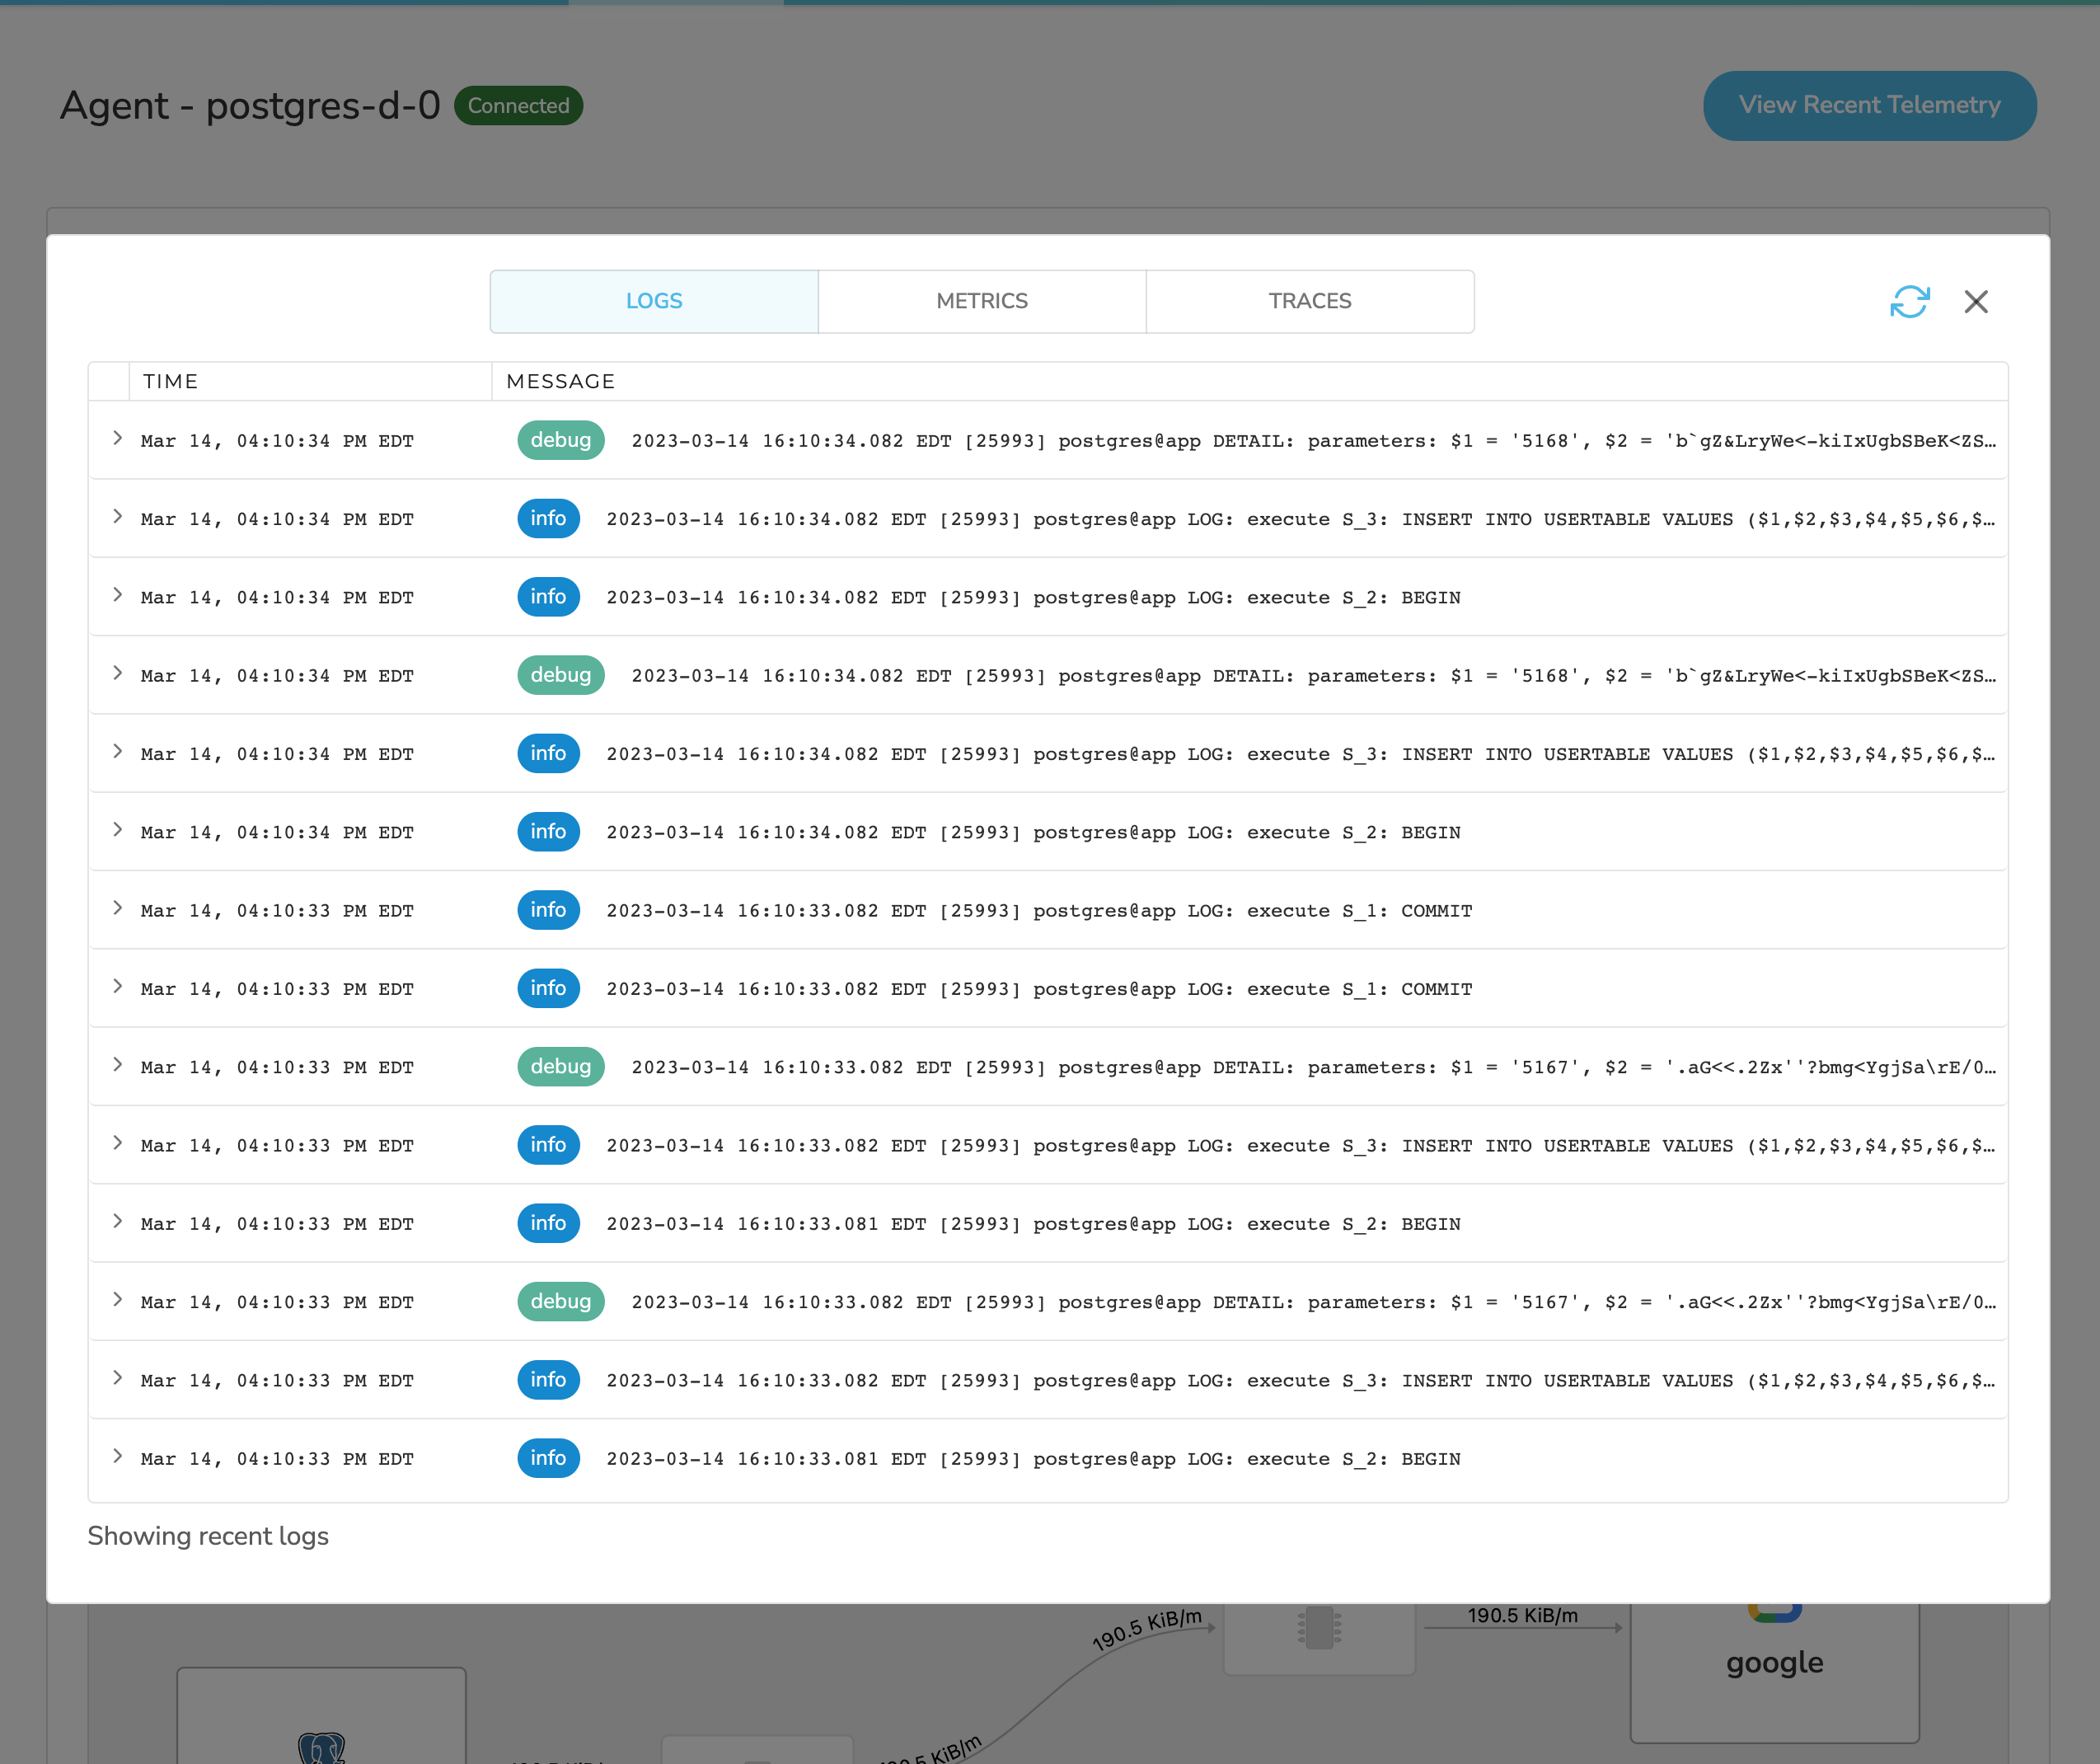Expand the last log row chevron
Viewport: 2100px width, 1764px height.
click(x=118, y=1456)
